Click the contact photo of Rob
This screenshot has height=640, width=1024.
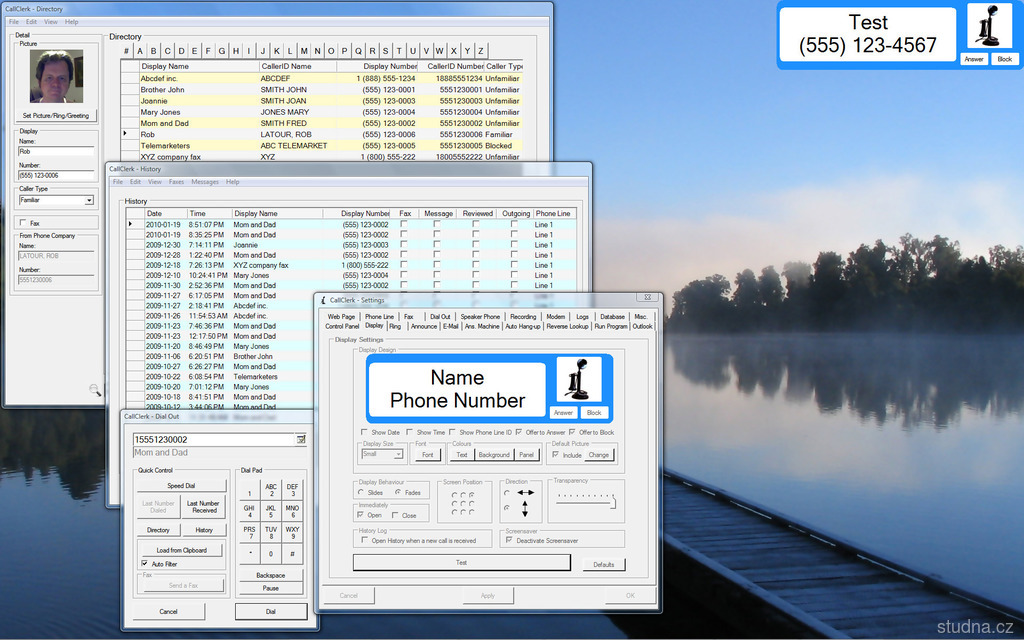[55, 77]
